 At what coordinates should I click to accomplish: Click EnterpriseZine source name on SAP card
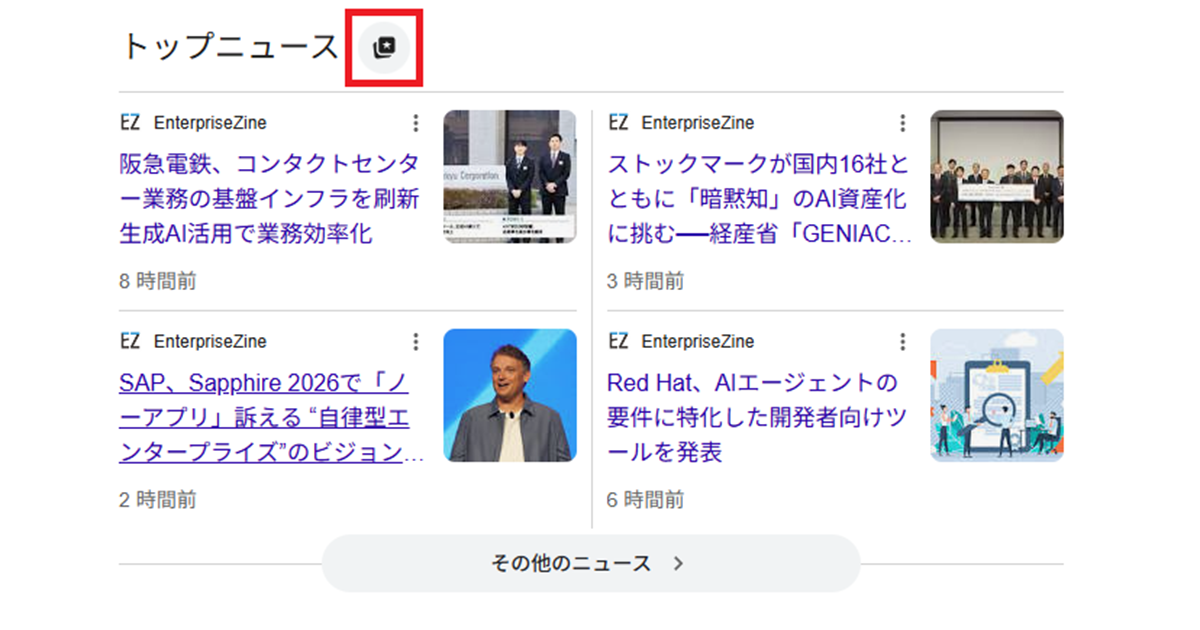[x=210, y=342]
